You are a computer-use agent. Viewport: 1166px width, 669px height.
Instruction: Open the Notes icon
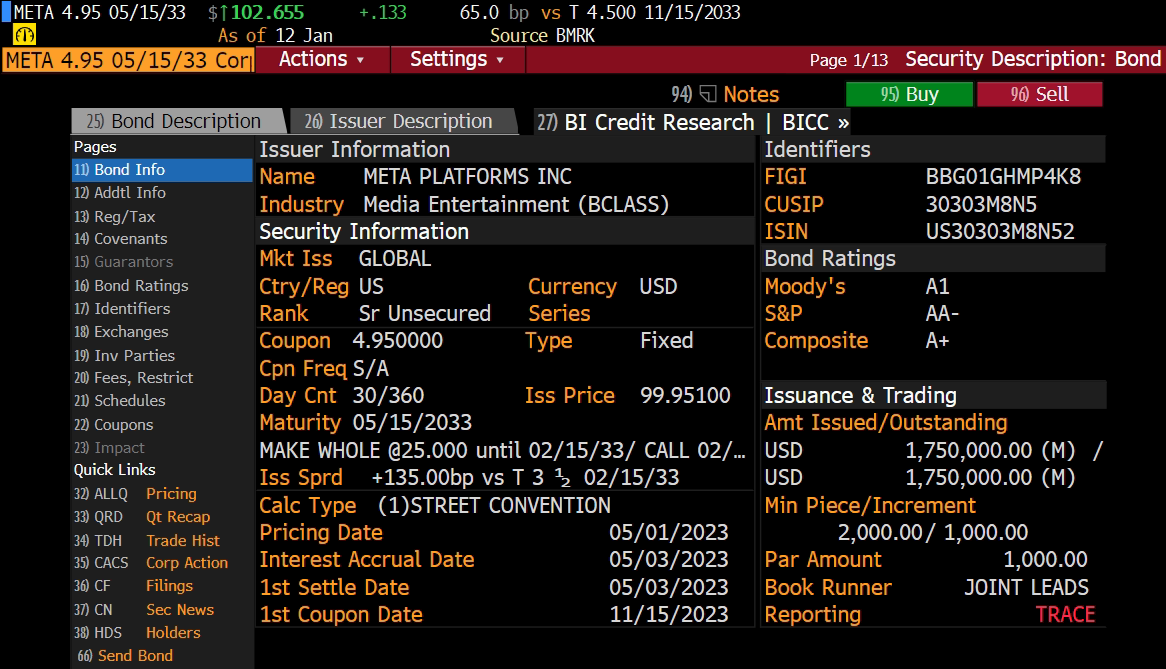click(708, 94)
